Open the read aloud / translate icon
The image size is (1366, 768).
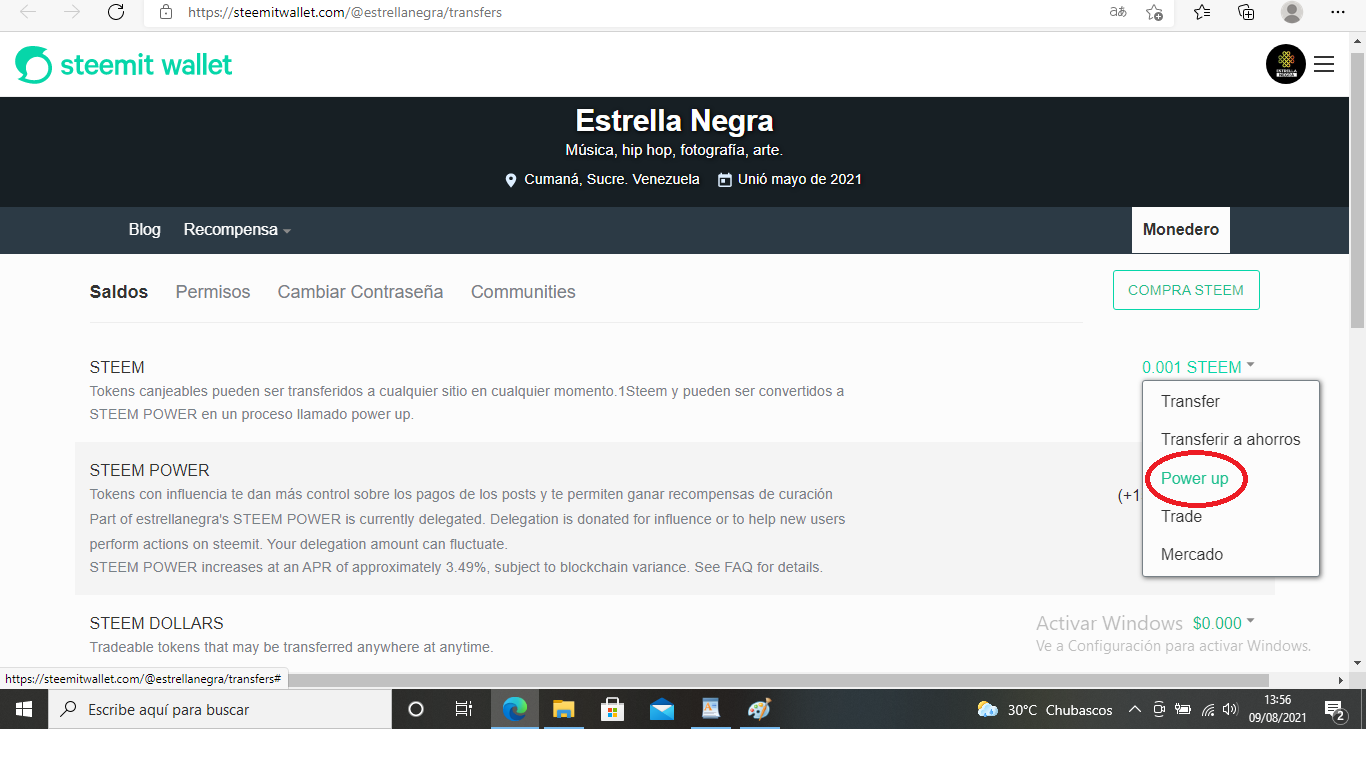(x=1118, y=12)
